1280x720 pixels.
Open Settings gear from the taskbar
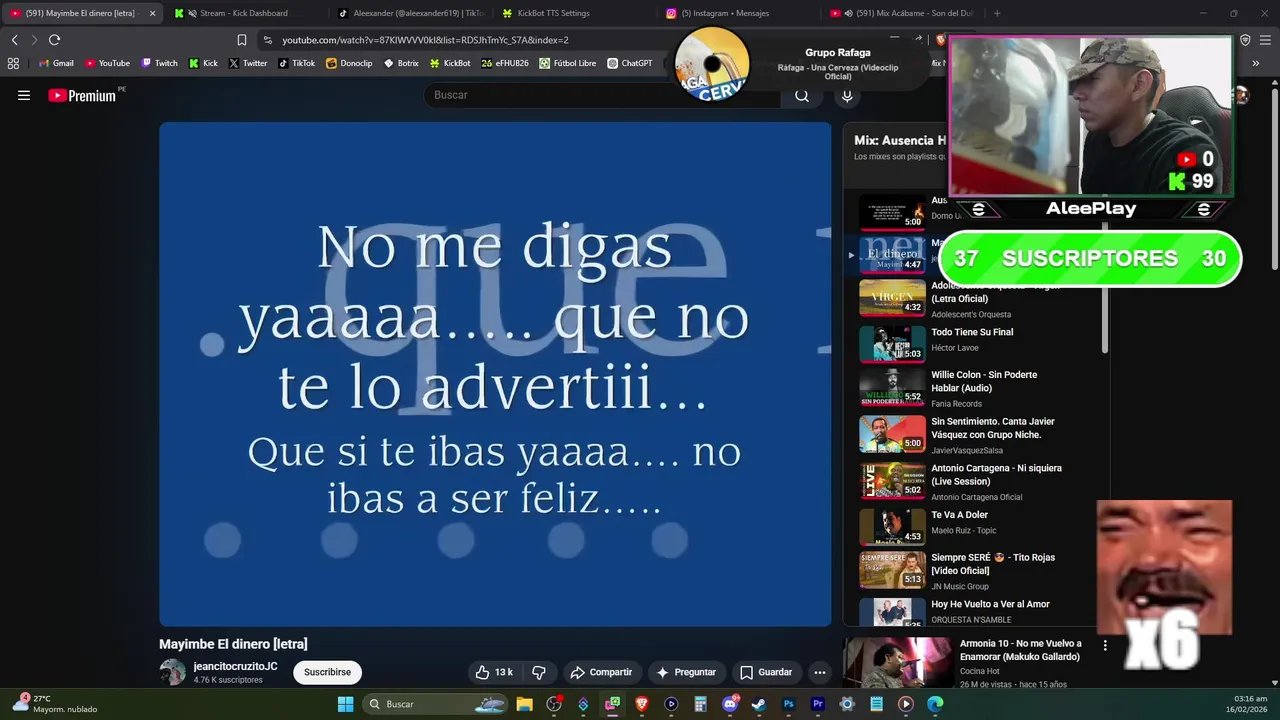point(847,704)
